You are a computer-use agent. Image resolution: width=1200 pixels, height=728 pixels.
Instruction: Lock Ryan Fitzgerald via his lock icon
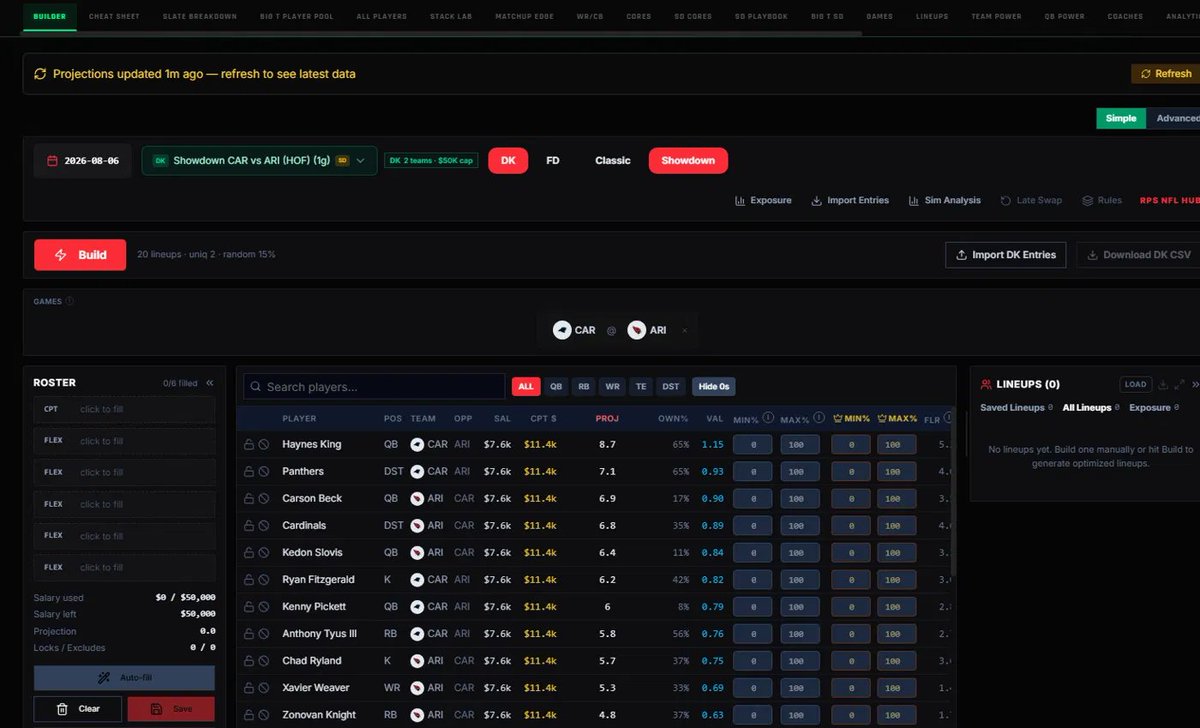[249, 579]
